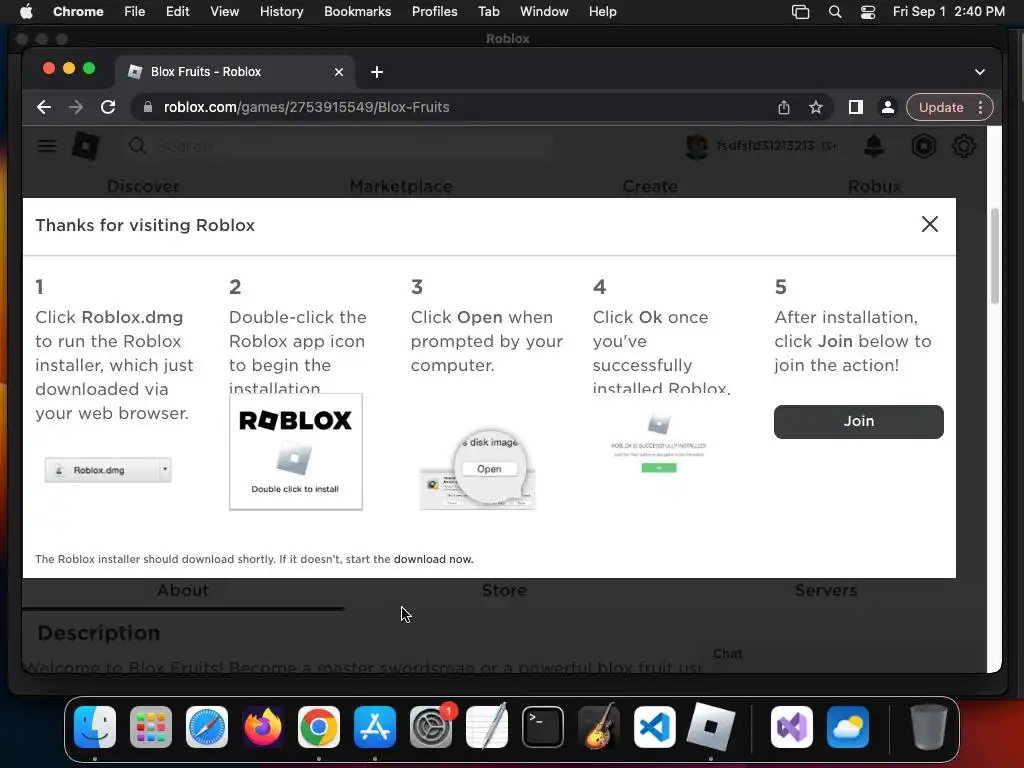Toggle Chrome side panel icon
This screenshot has height=768, width=1024.
point(856,107)
